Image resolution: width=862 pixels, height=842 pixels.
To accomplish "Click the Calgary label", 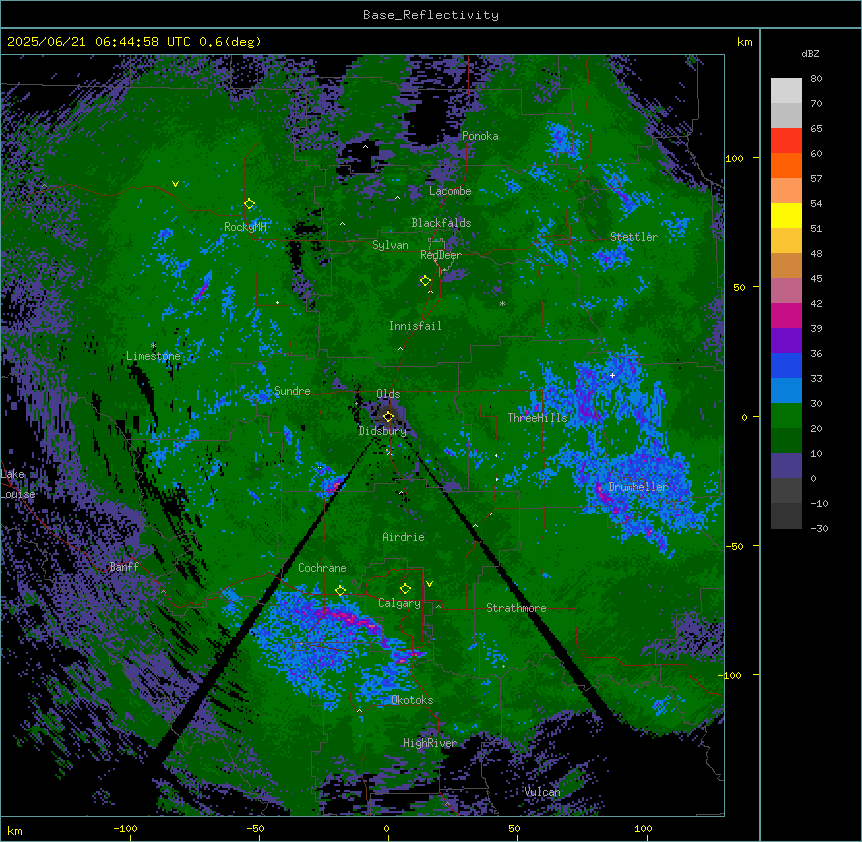I will pos(399,603).
